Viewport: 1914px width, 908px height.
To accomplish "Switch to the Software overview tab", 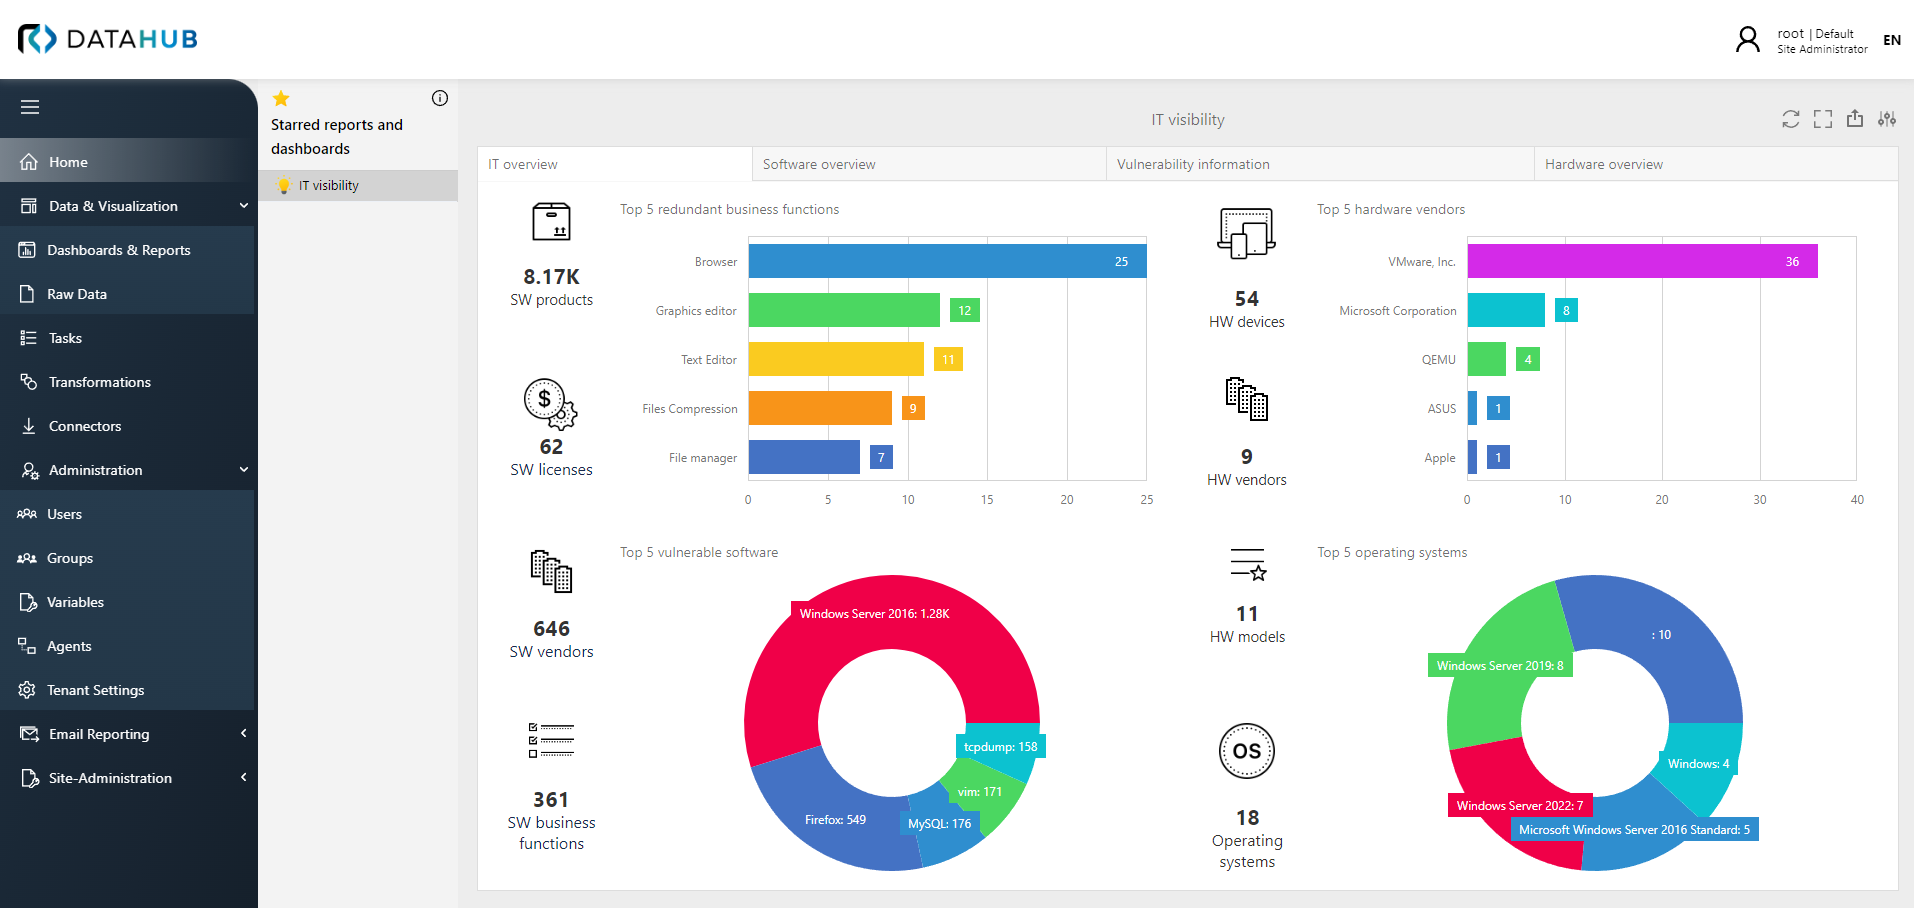I will (x=819, y=164).
